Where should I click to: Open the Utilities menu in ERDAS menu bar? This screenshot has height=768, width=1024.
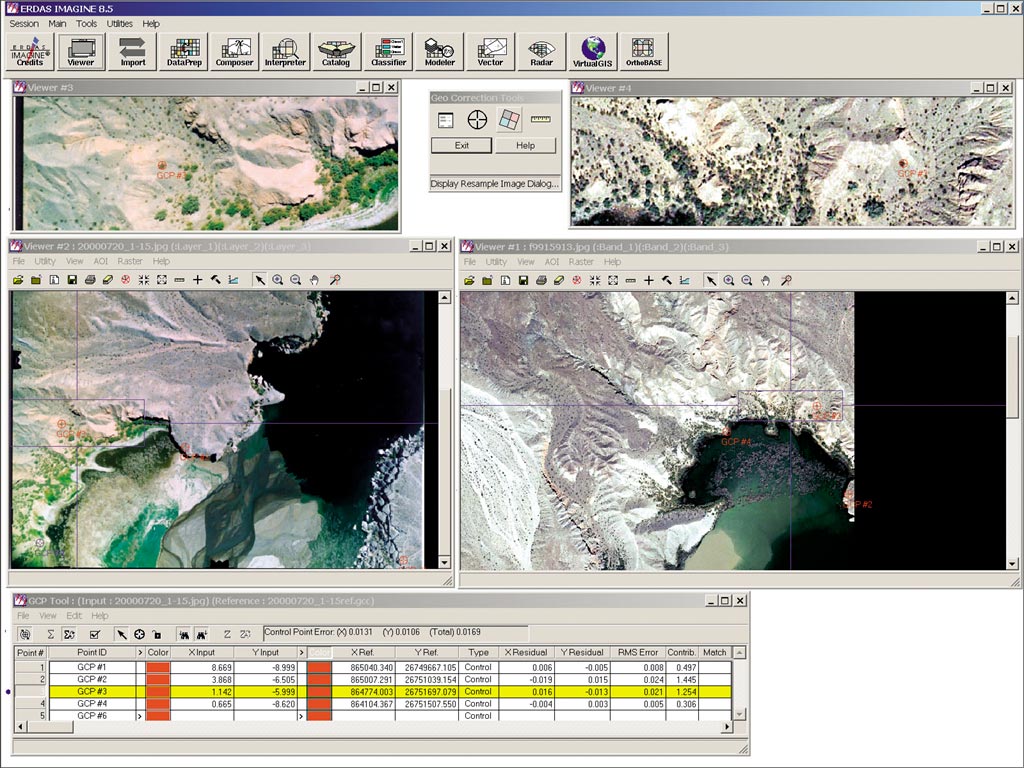120,24
